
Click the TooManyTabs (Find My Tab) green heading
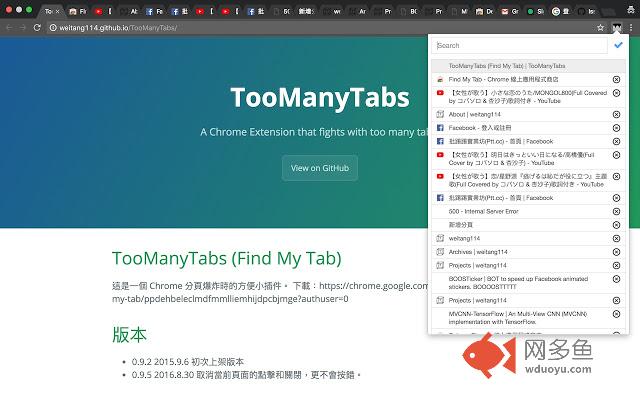227,258
